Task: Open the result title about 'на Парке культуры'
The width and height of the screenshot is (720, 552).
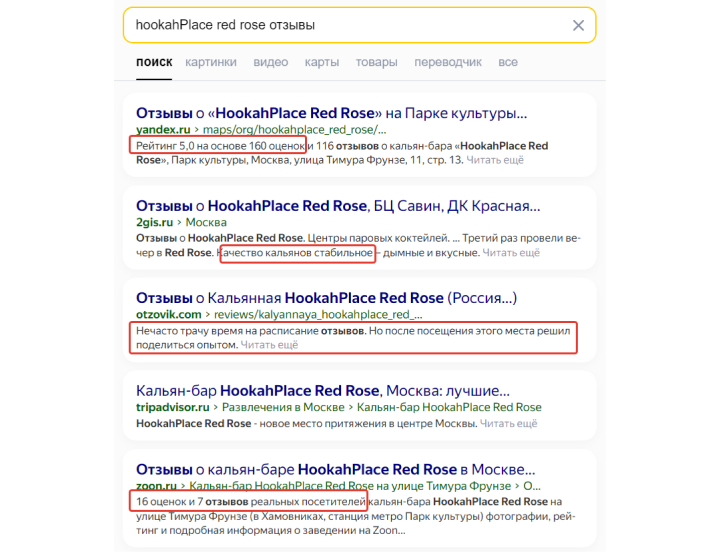Action: tap(331, 113)
